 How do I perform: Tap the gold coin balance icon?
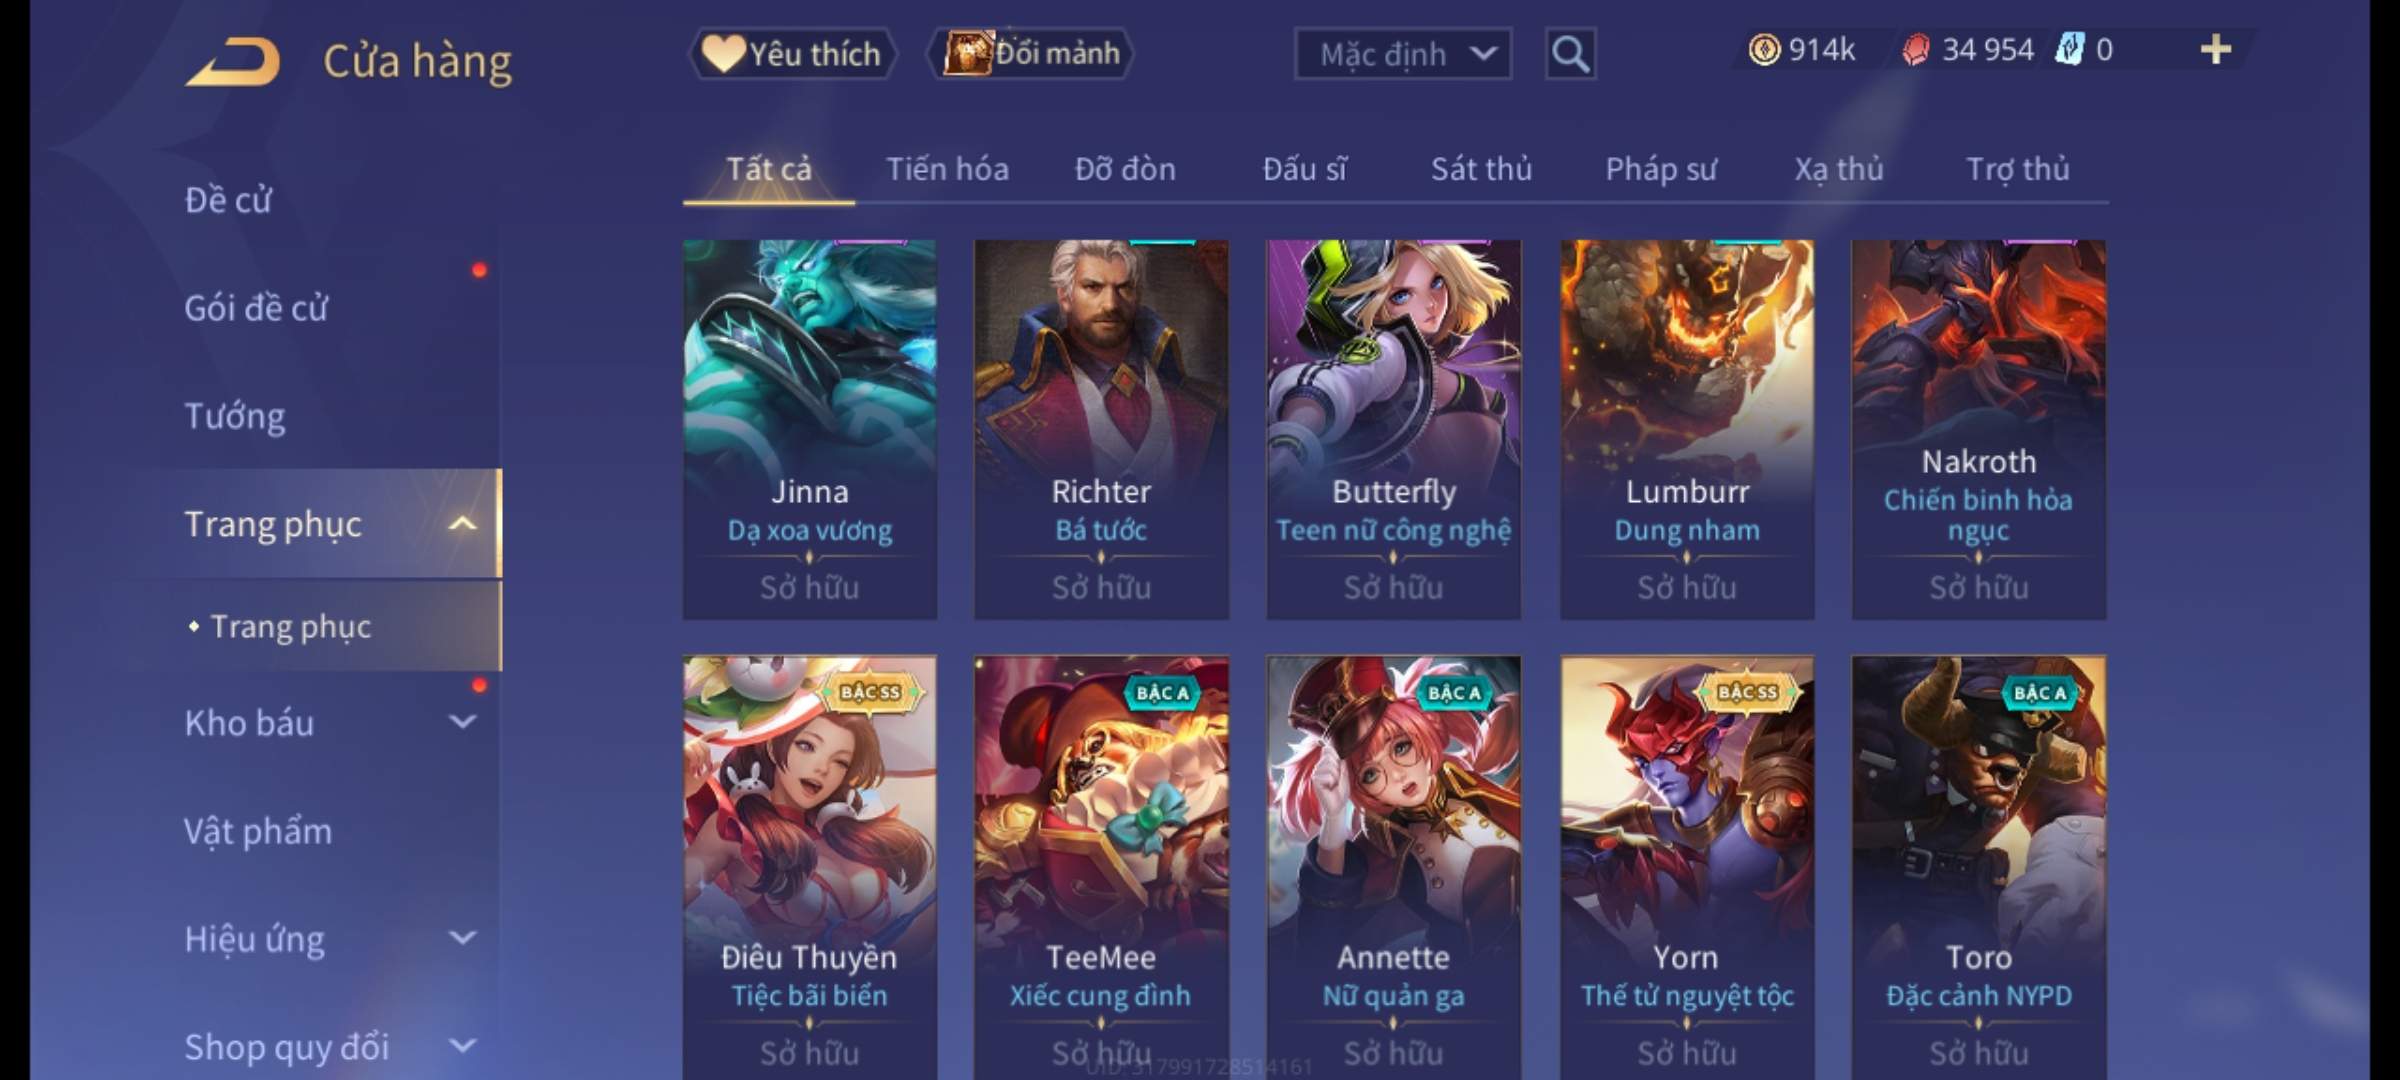pos(1764,49)
